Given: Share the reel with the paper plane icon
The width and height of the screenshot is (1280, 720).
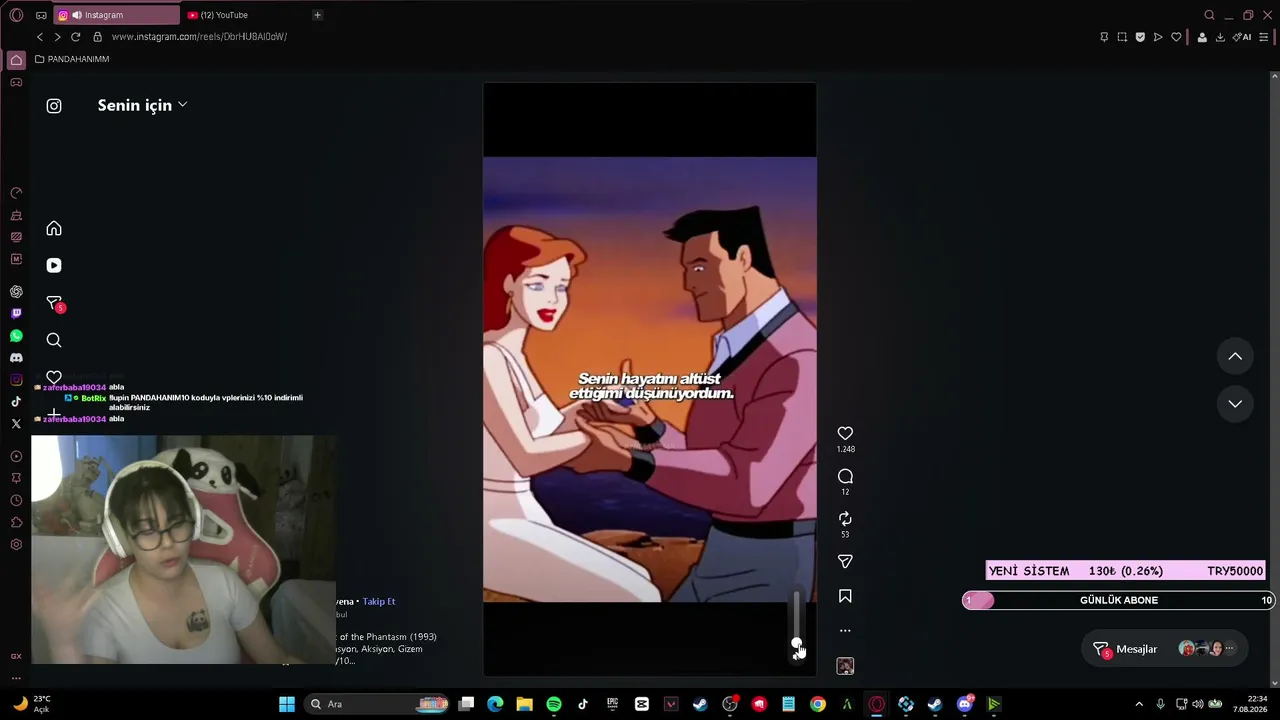Looking at the screenshot, I should pyautogui.click(x=845, y=561).
